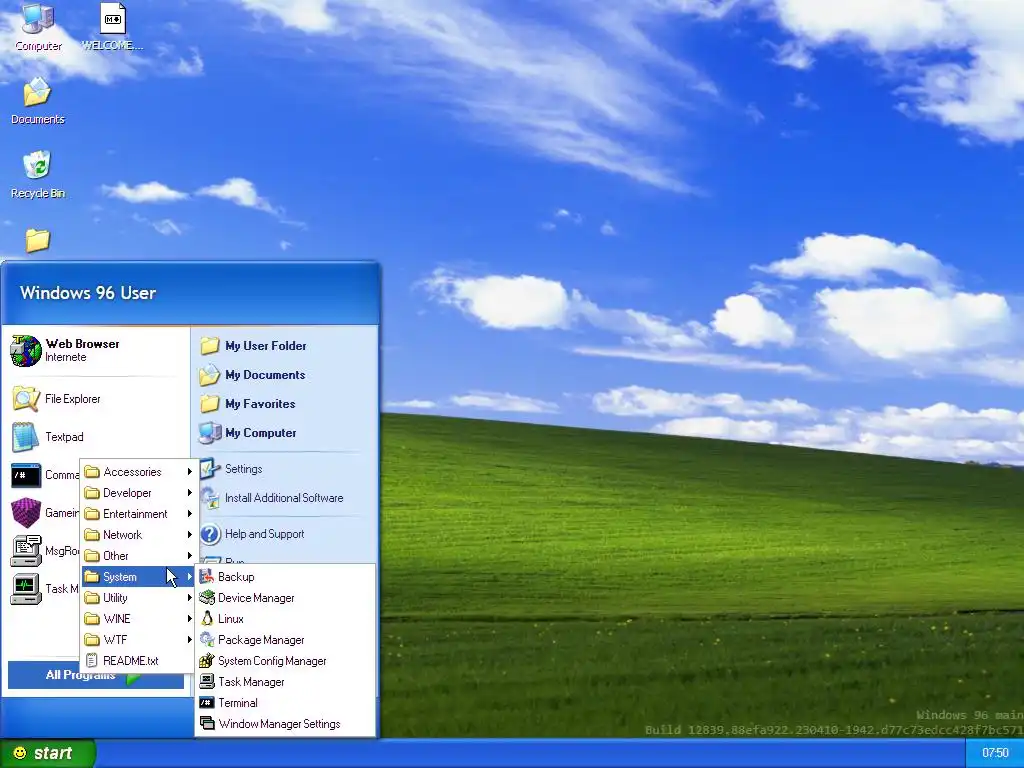Viewport: 1024px width, 768px height.
Task: Launch Backup from System submenu
Action: [x=285, y=577]
